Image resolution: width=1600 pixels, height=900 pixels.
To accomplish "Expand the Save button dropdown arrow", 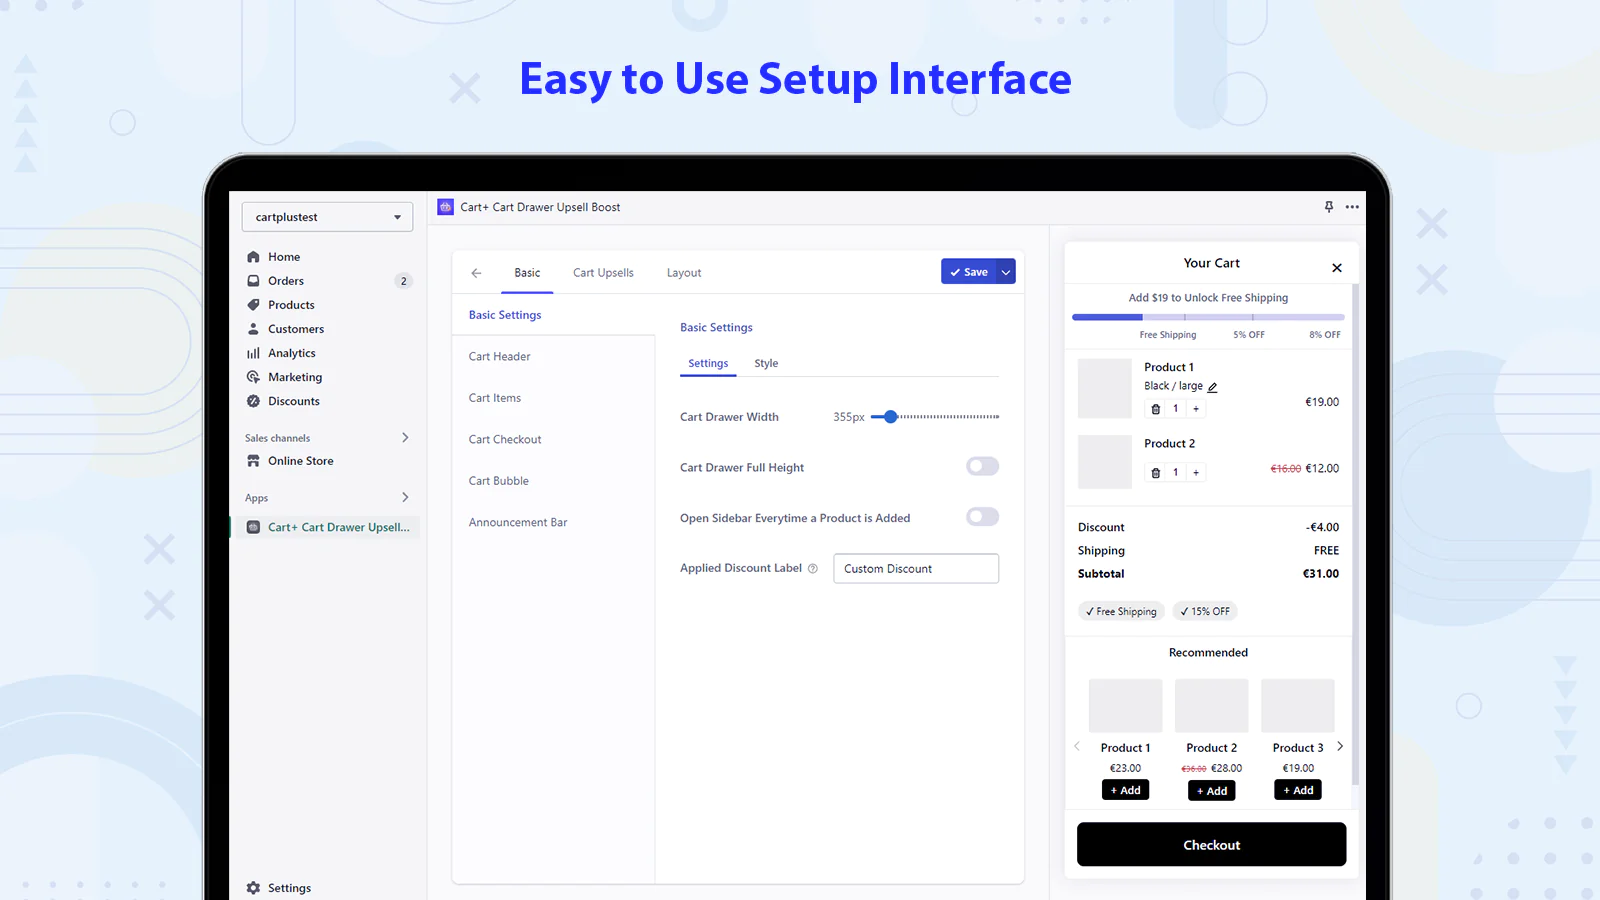I will 1006,272.
